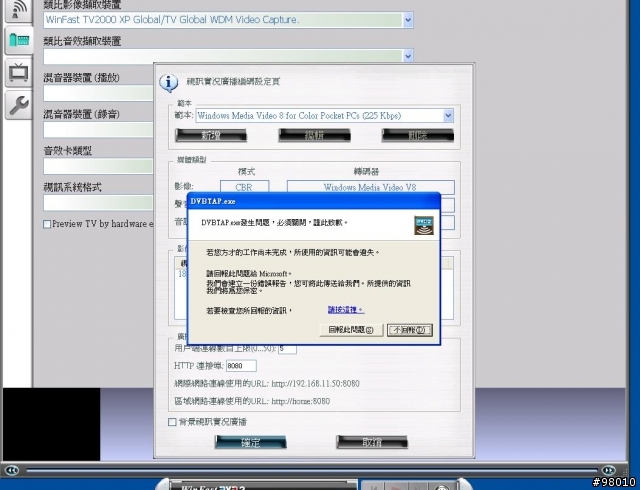Click the HTTP port 8080 field

coord(241,366)
